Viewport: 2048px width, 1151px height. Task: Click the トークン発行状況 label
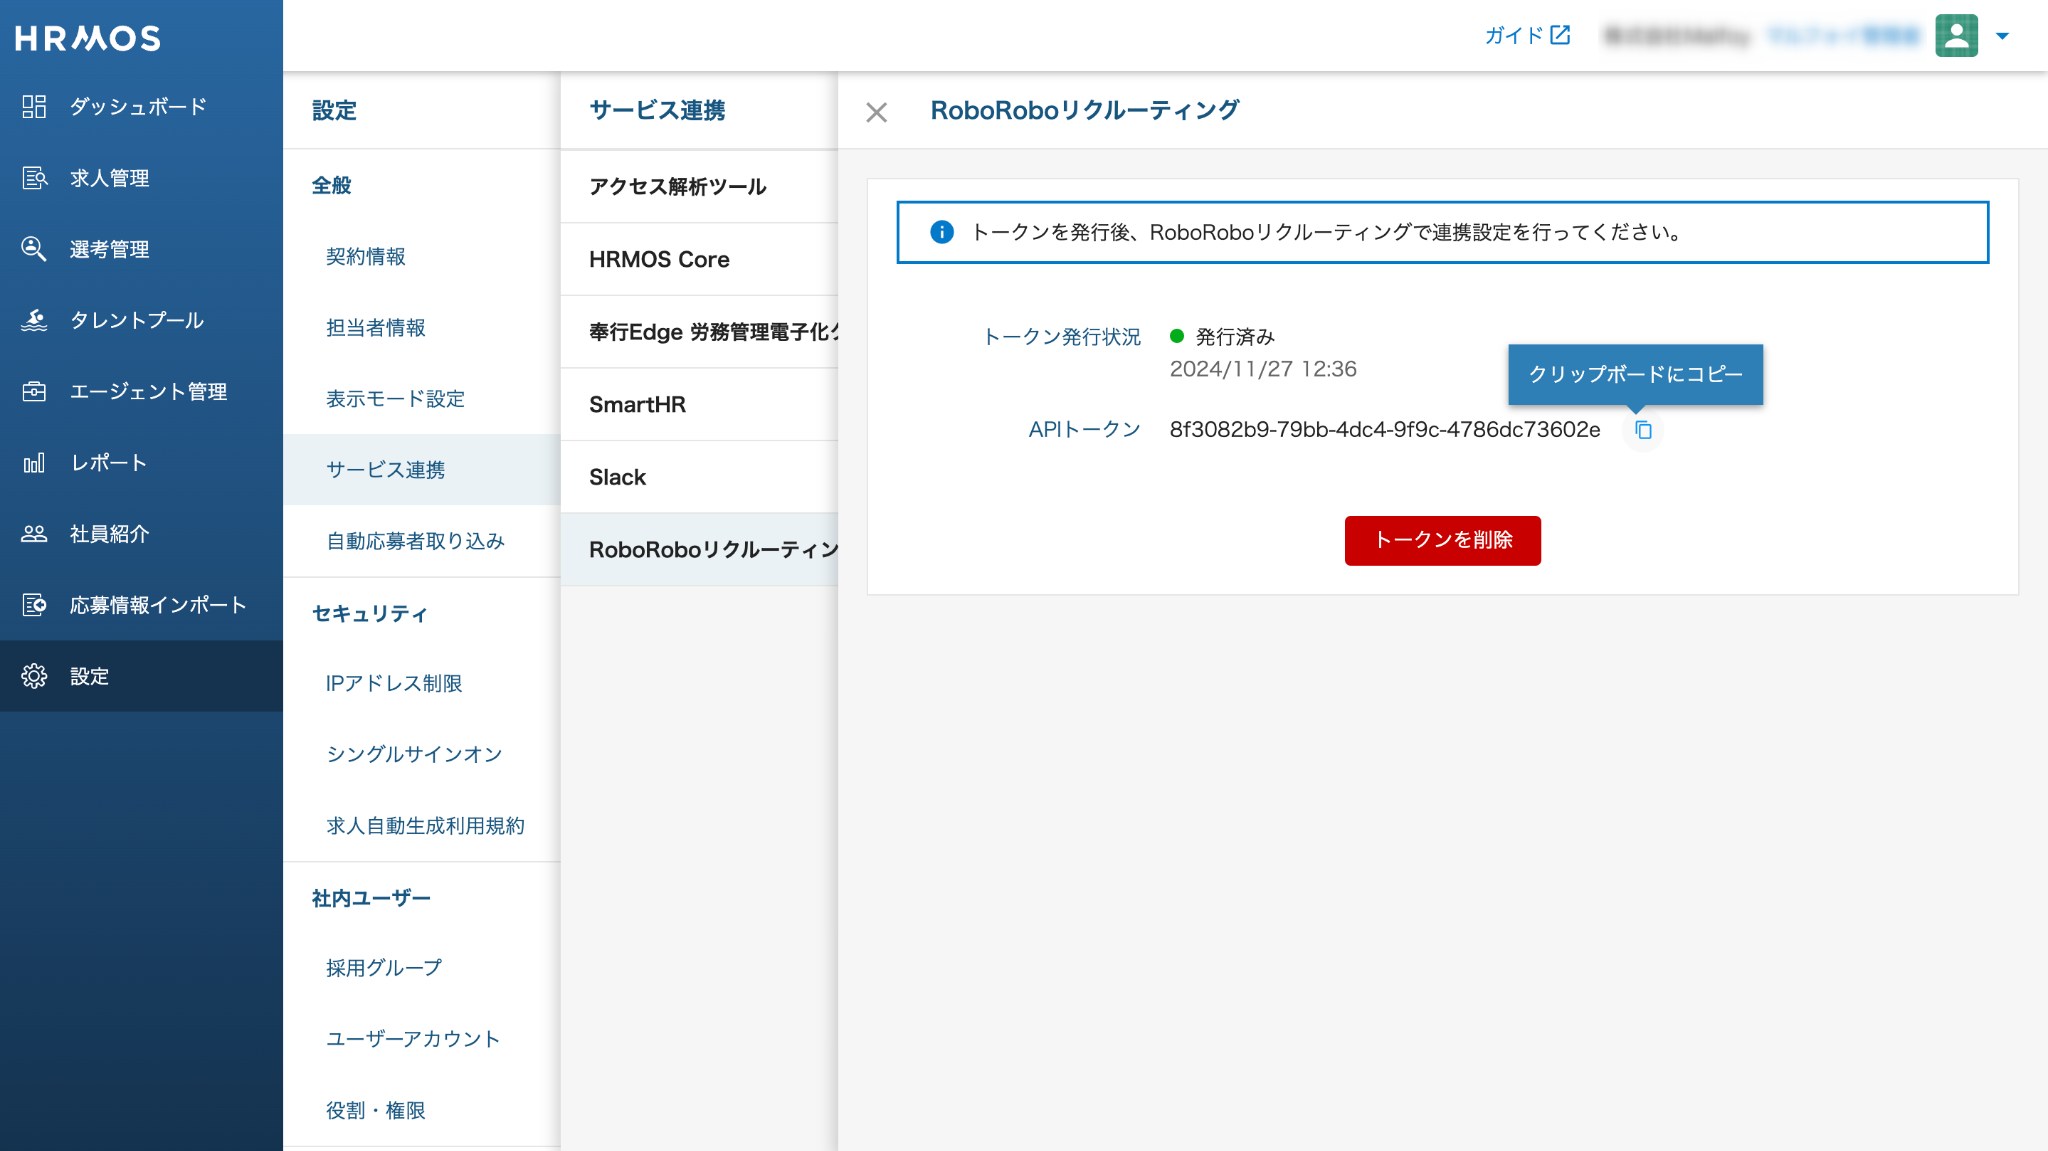[x=1061, y=337]
